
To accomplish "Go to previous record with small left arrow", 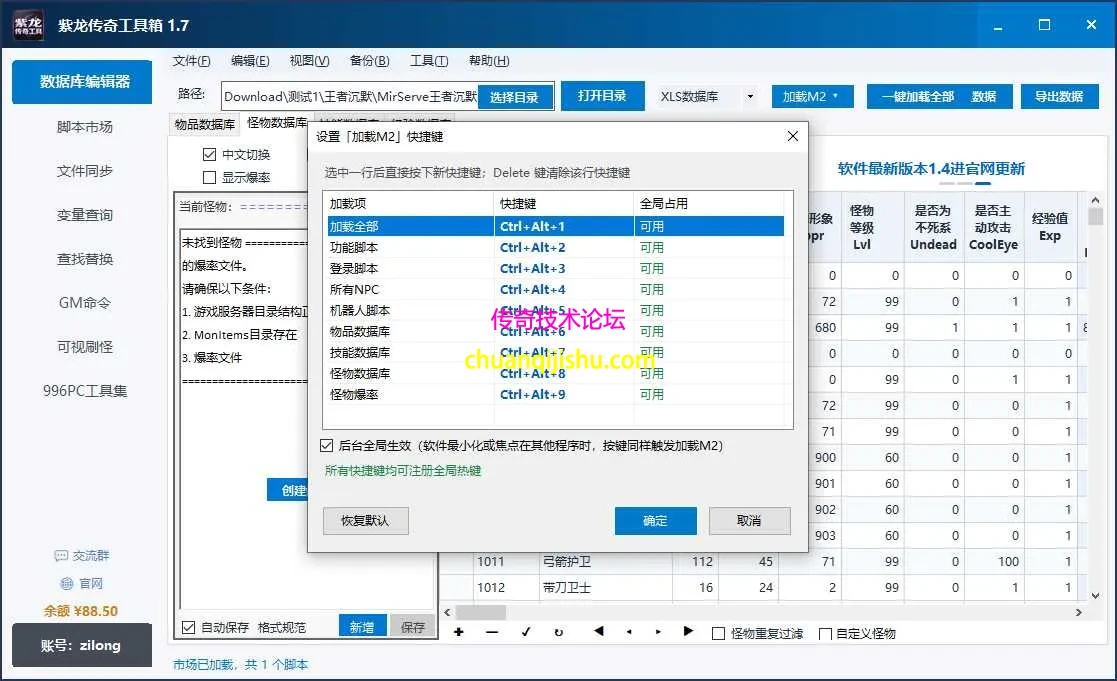I will click(628, 632).
